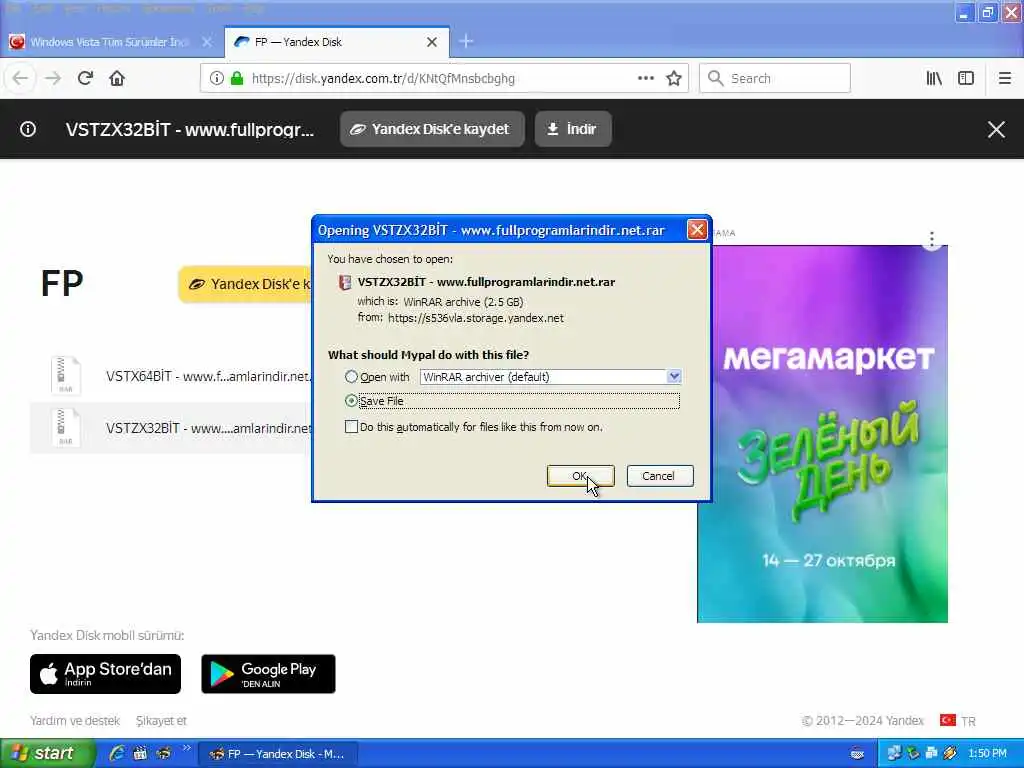Click the green padlock security icon
This screenshot has height=768, width=1024.
coord(237,78)
